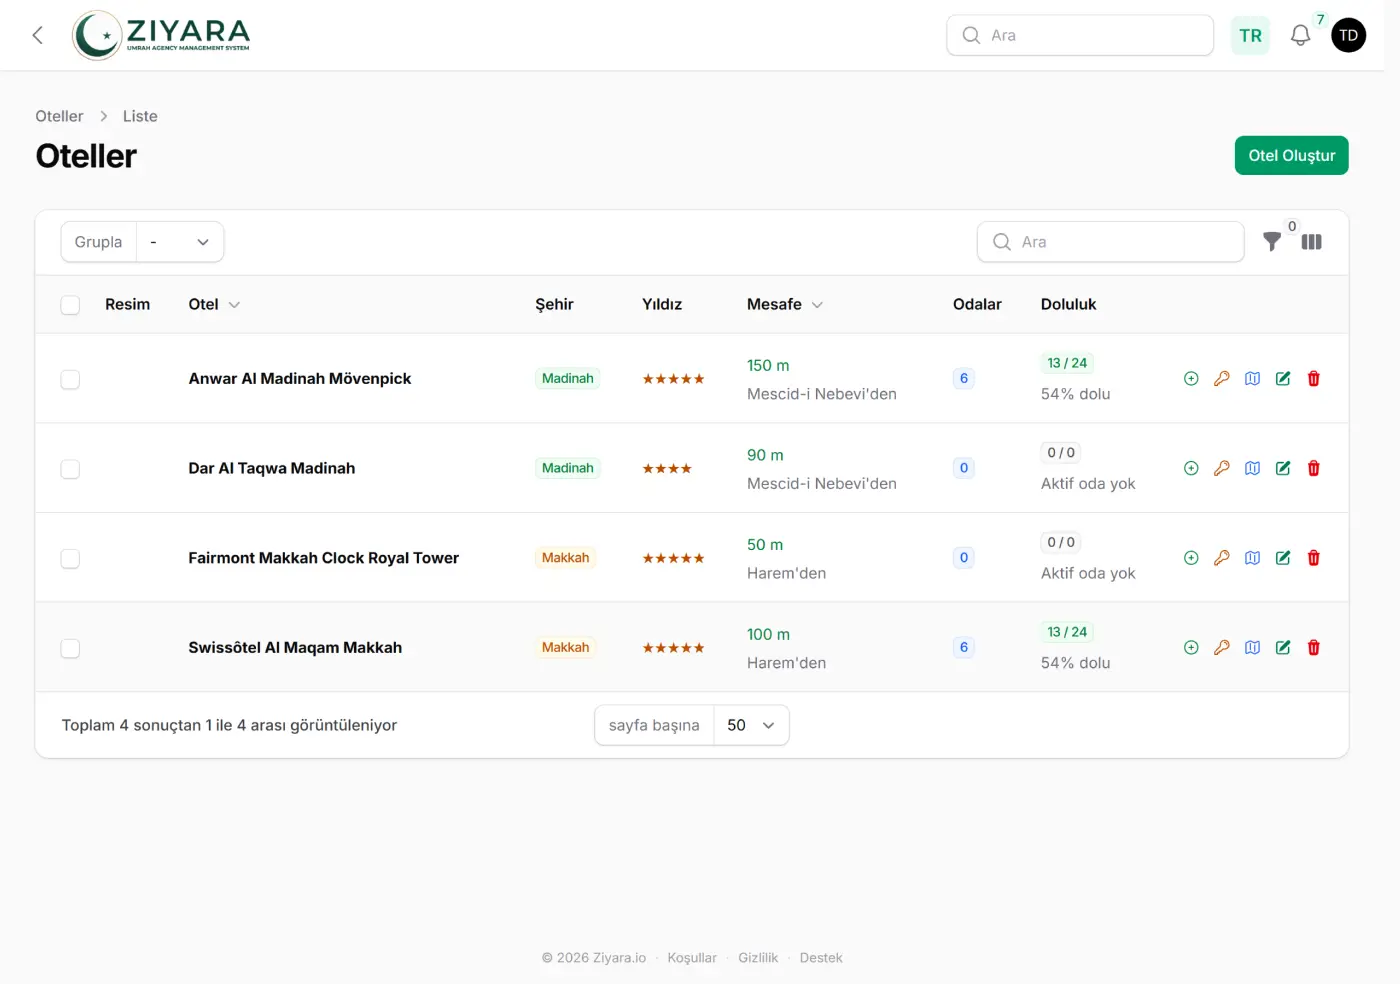Click the green plus icon for Anwar Al Madinah Mövenpick

[1191, 379]
